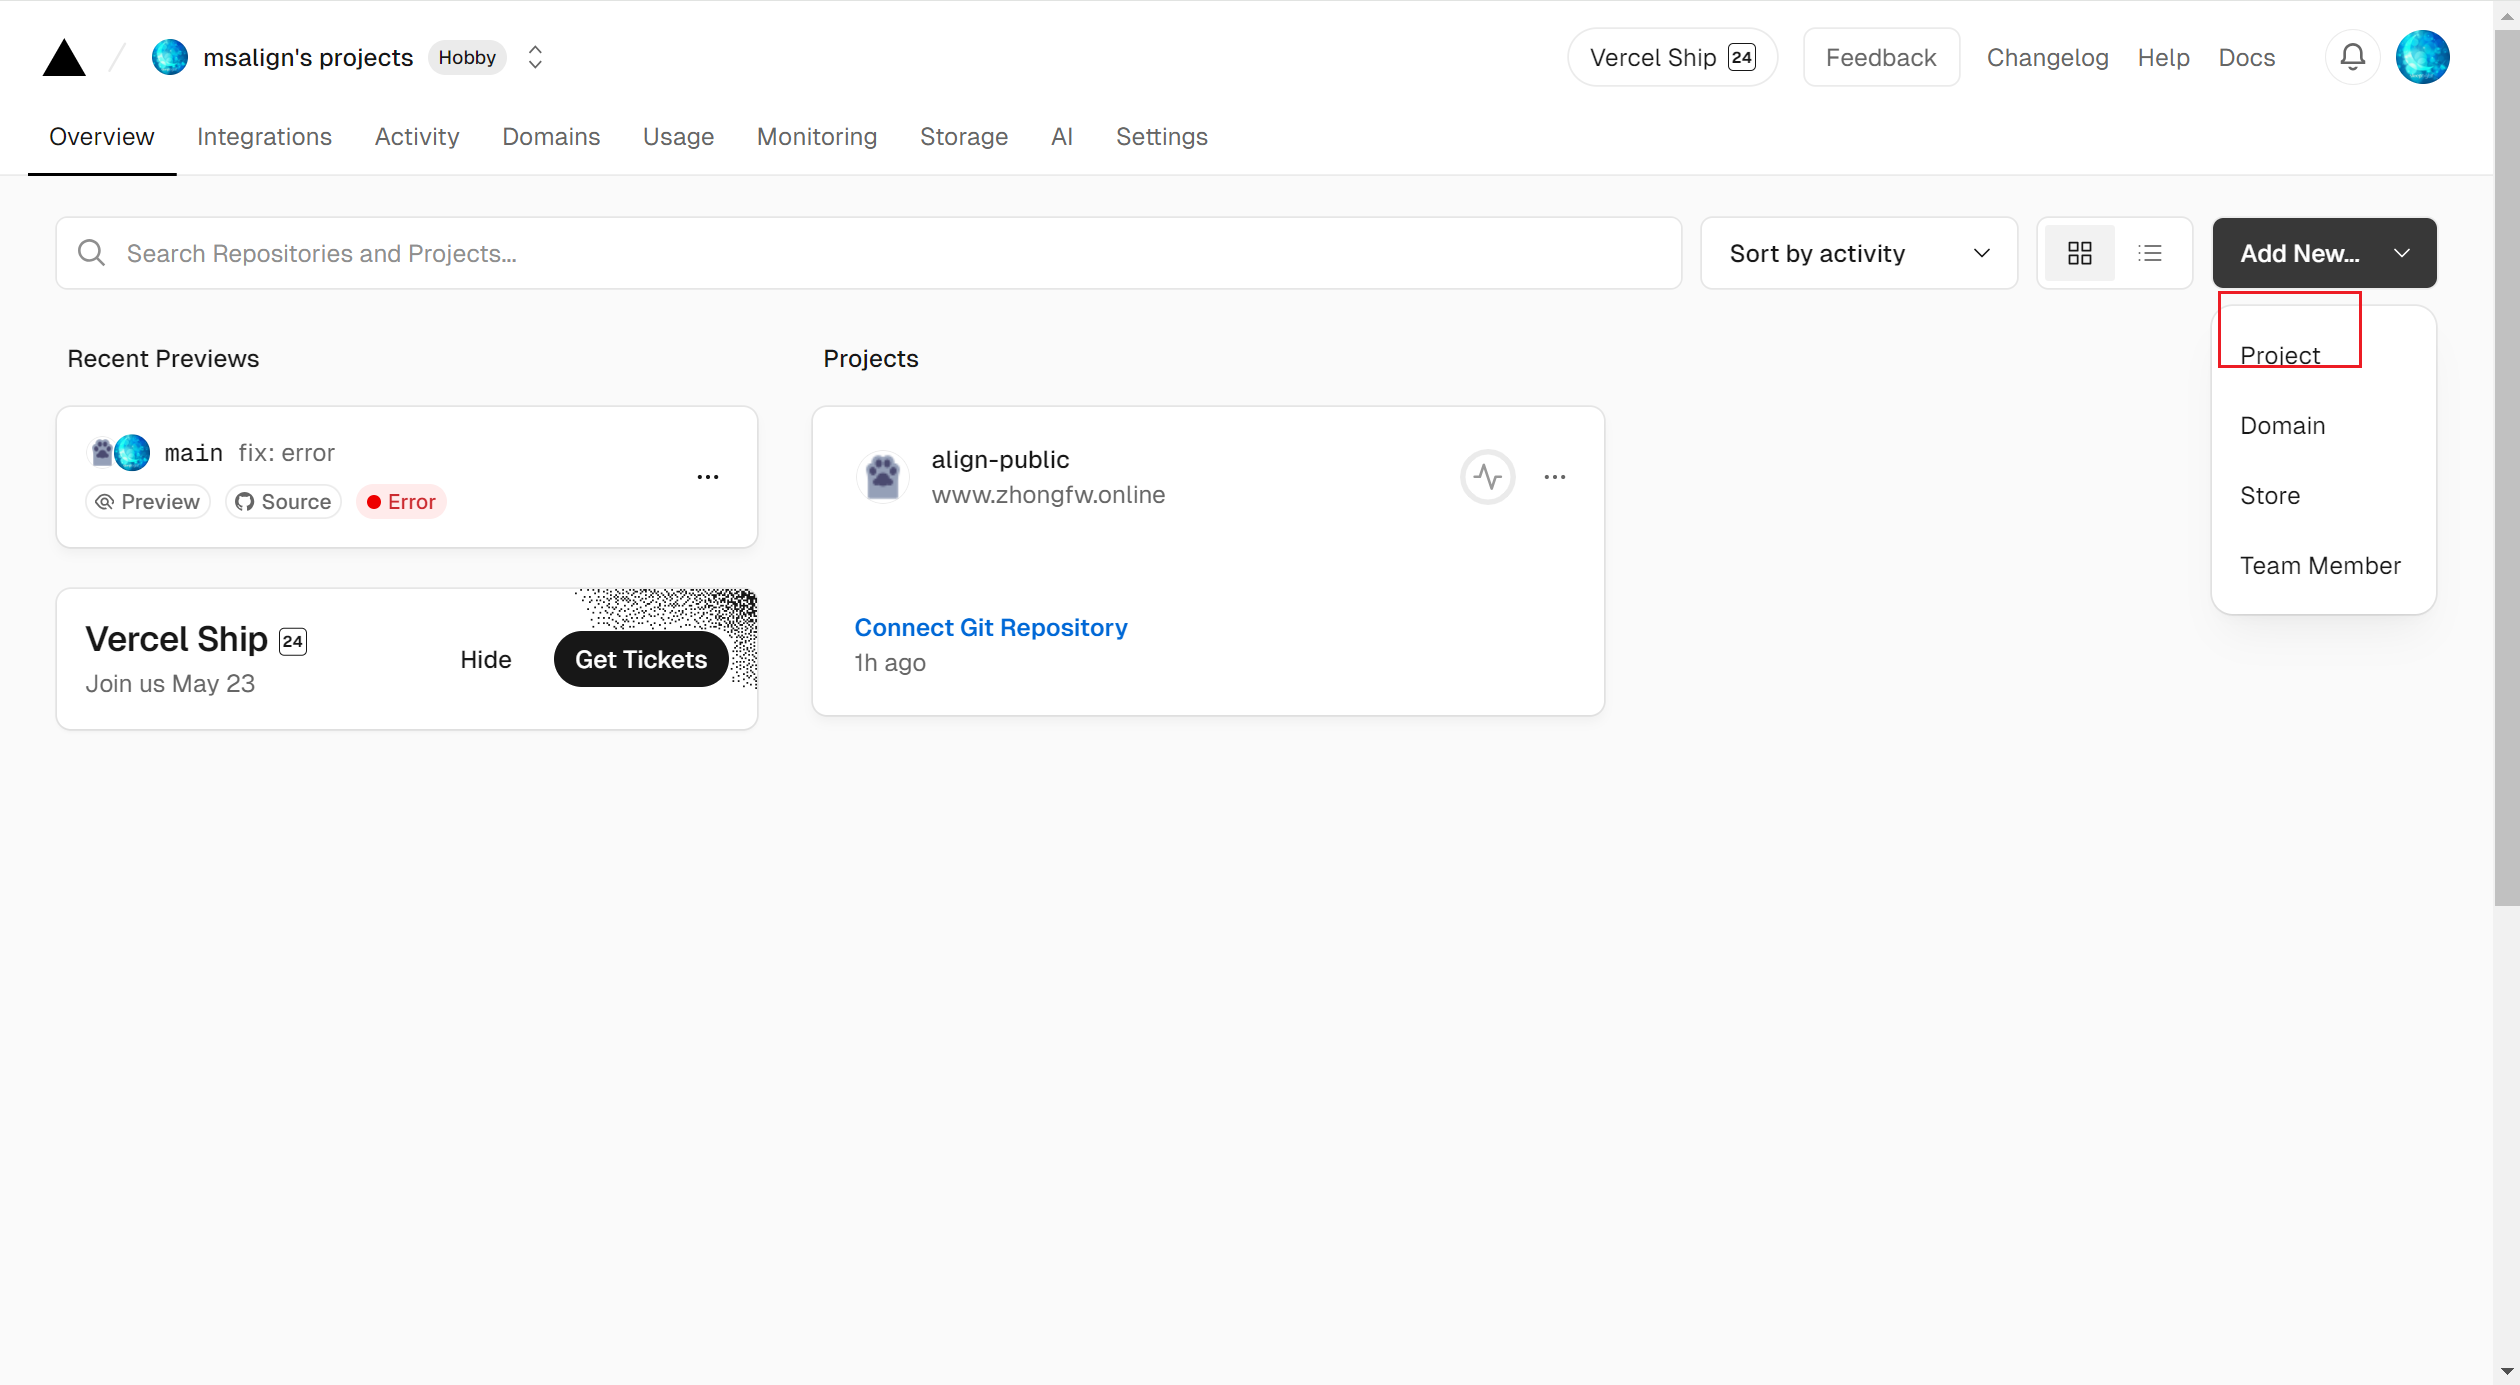Hide the Vercel Ship banner
Image resolution: width=2520 pixels, height=1385 pixels.
[486, 659]
